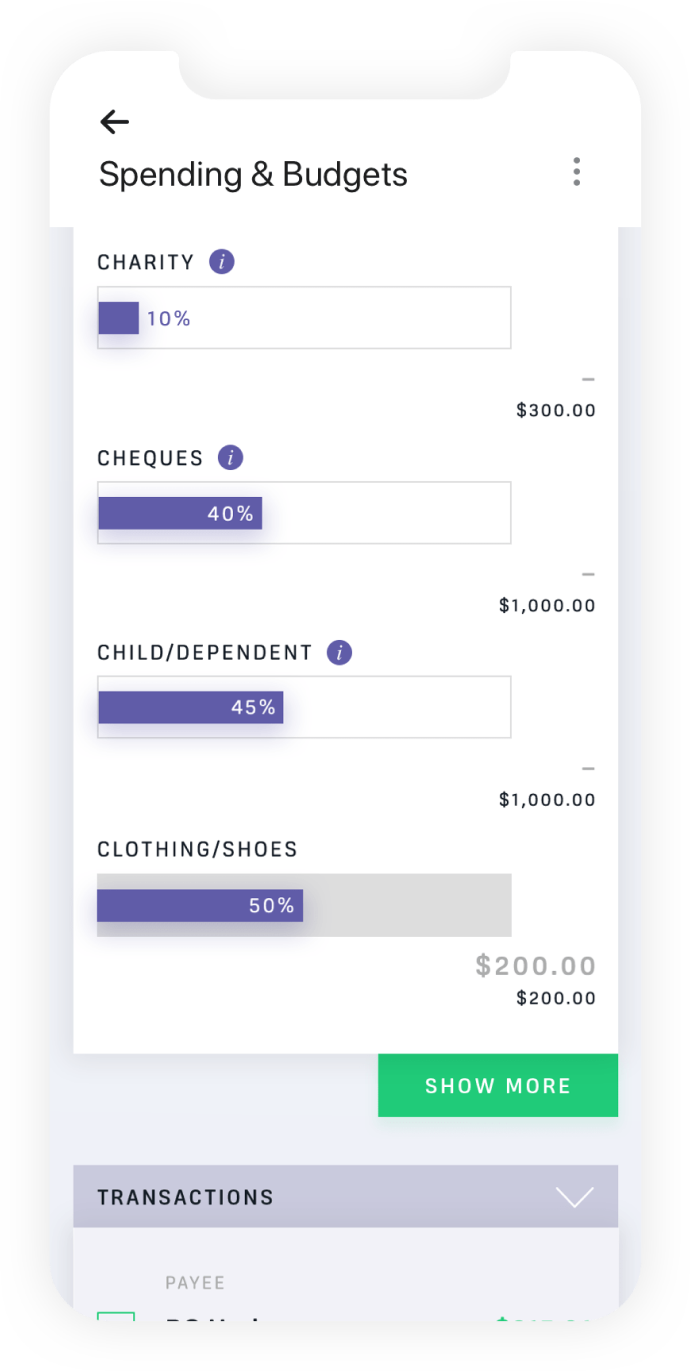Click the Charity 10% budget bar
Image resolution: width=690 pixels, height=1372 pixels.
pos(304,318)
